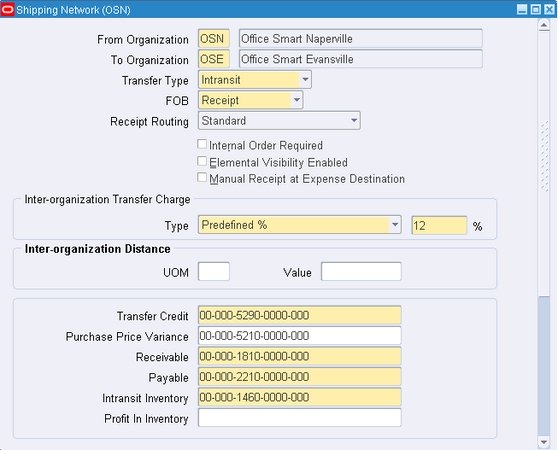Select the distance Value field

point(361,272)
